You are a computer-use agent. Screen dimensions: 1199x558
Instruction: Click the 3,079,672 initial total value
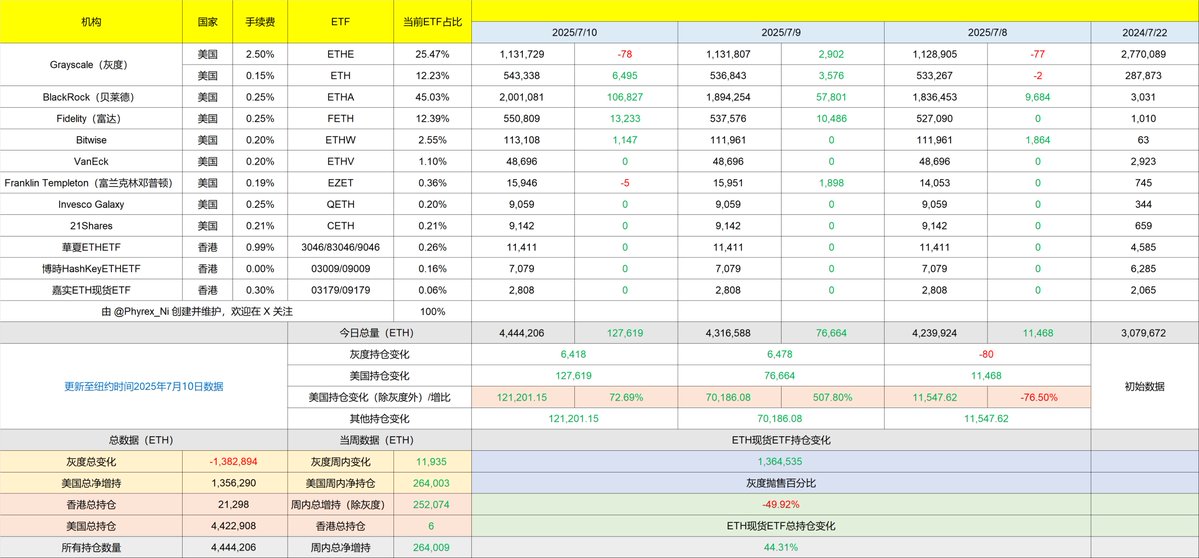(1145, 333)
